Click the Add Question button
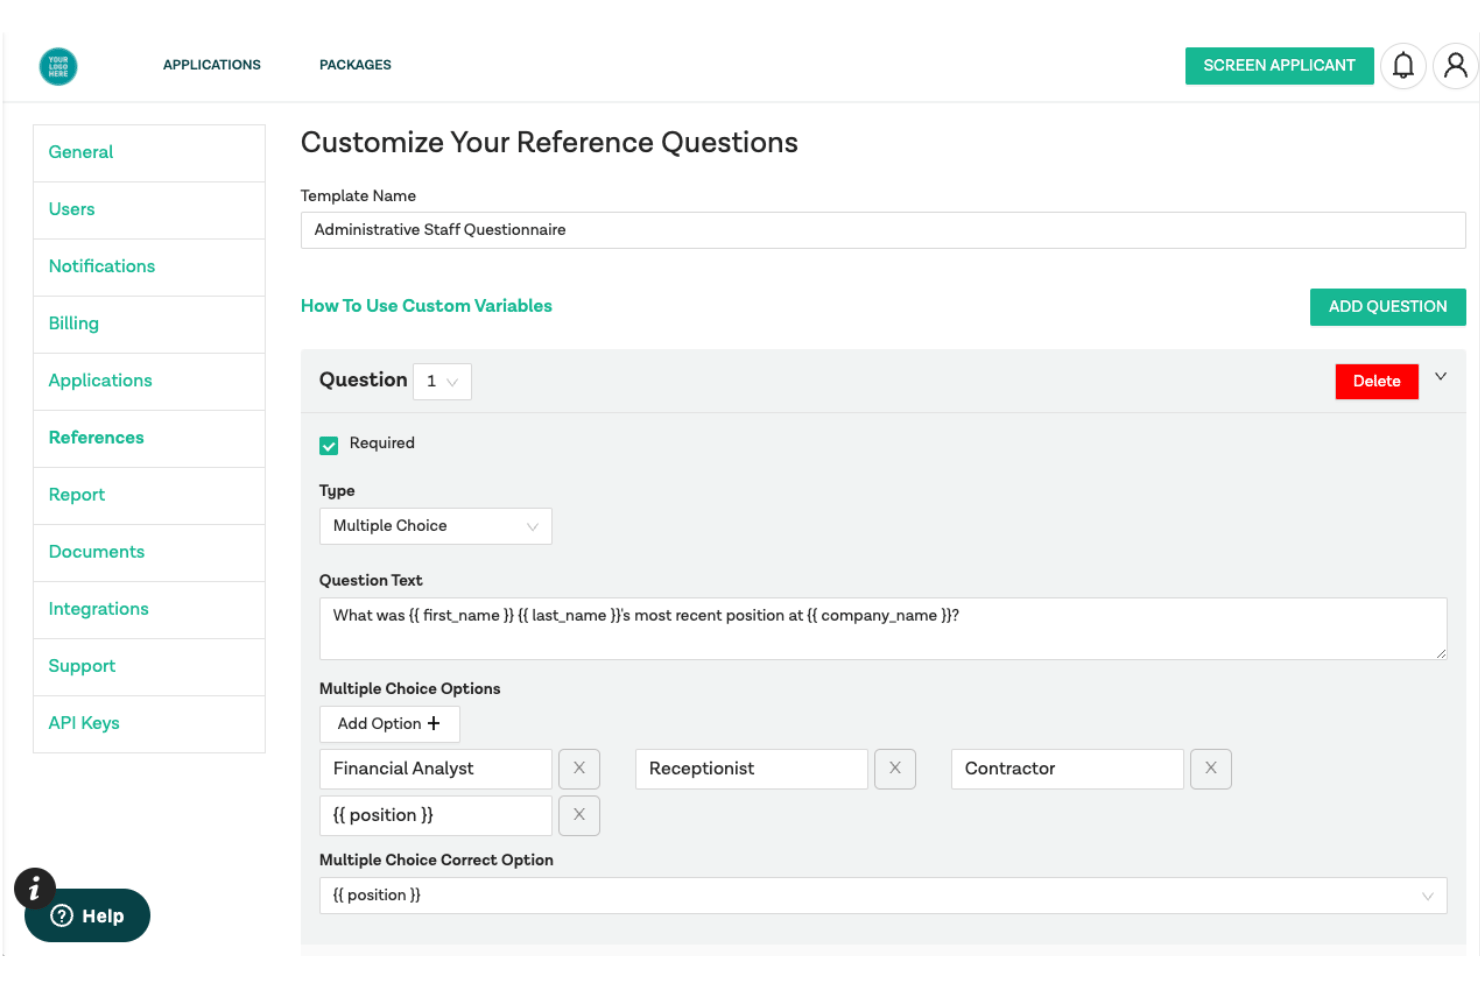The height and width of the screenshot is (987, 1480). 1388,307
